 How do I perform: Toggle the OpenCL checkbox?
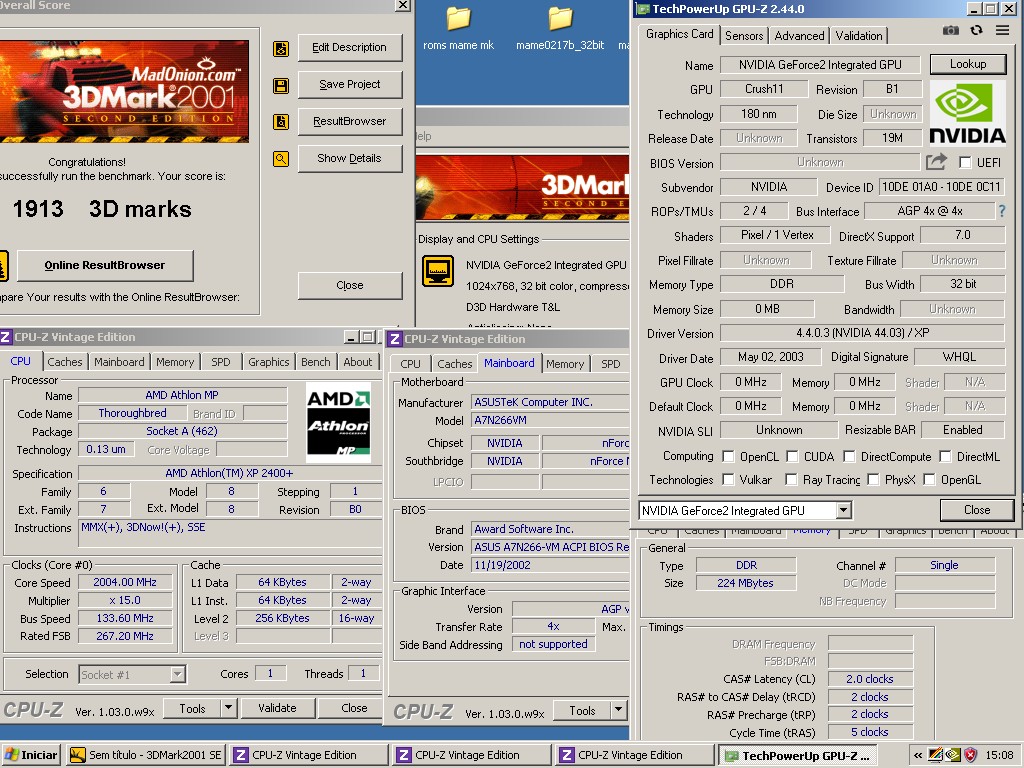pyautogui.click(x=728, y=456)
